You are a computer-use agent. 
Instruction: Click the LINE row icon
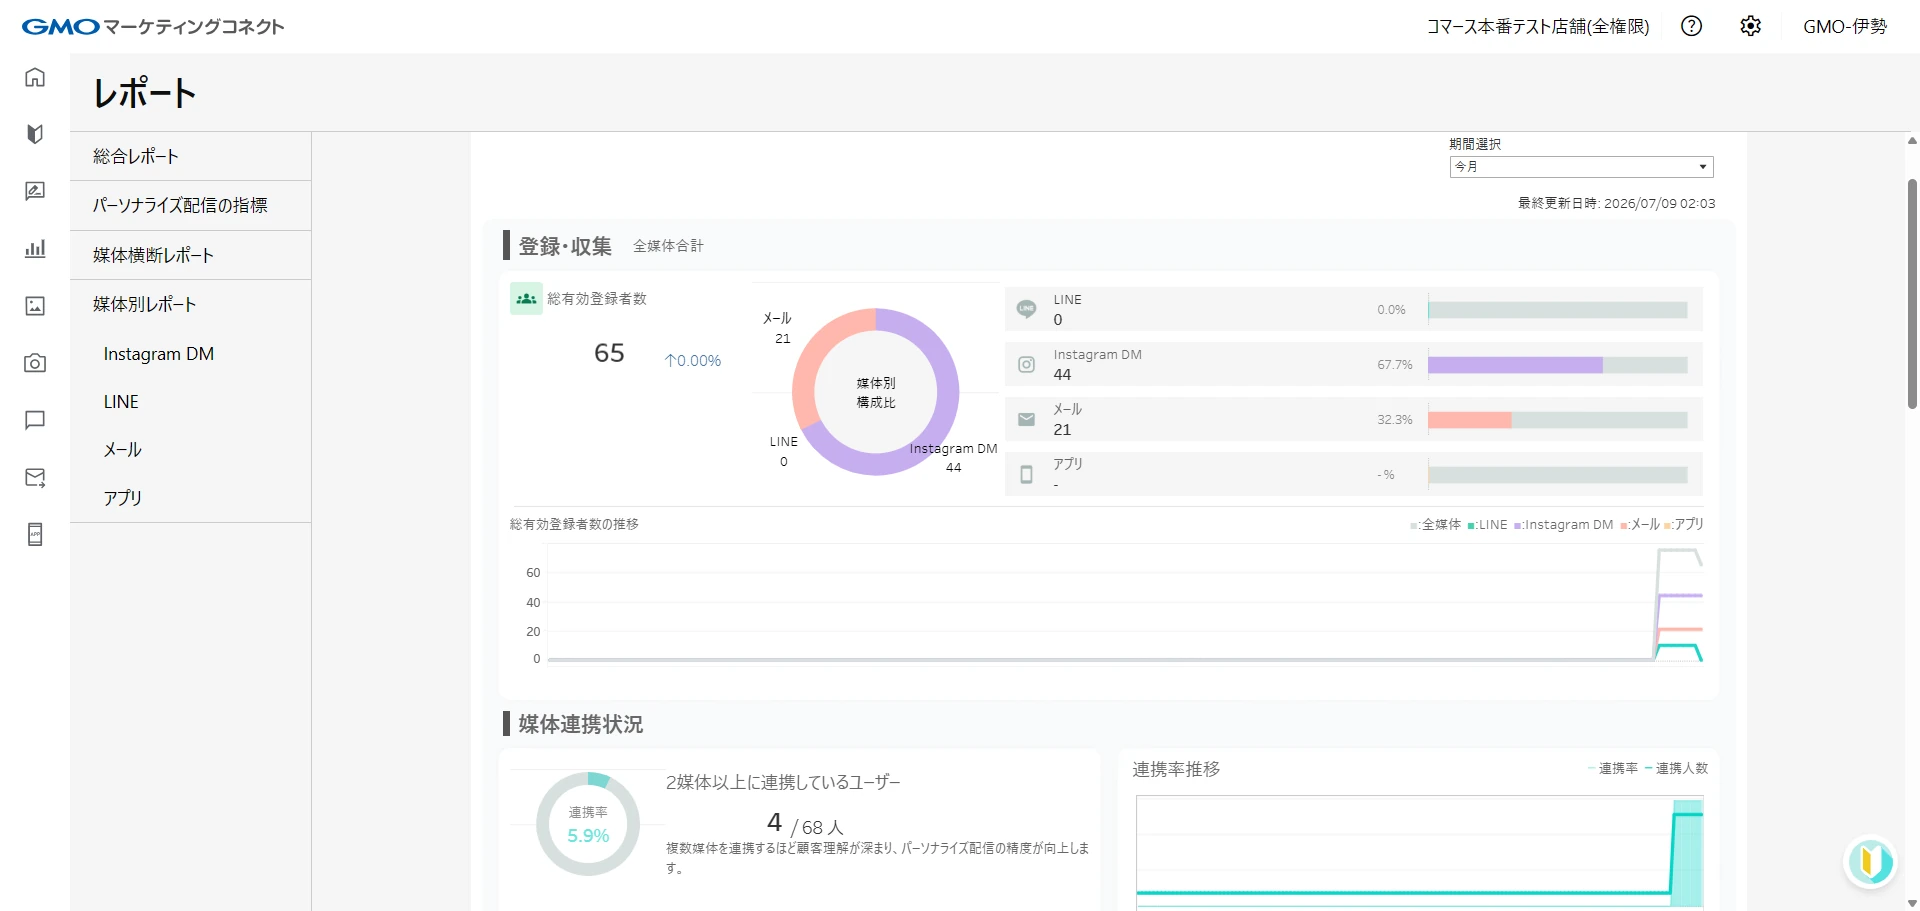(1026, 309)
